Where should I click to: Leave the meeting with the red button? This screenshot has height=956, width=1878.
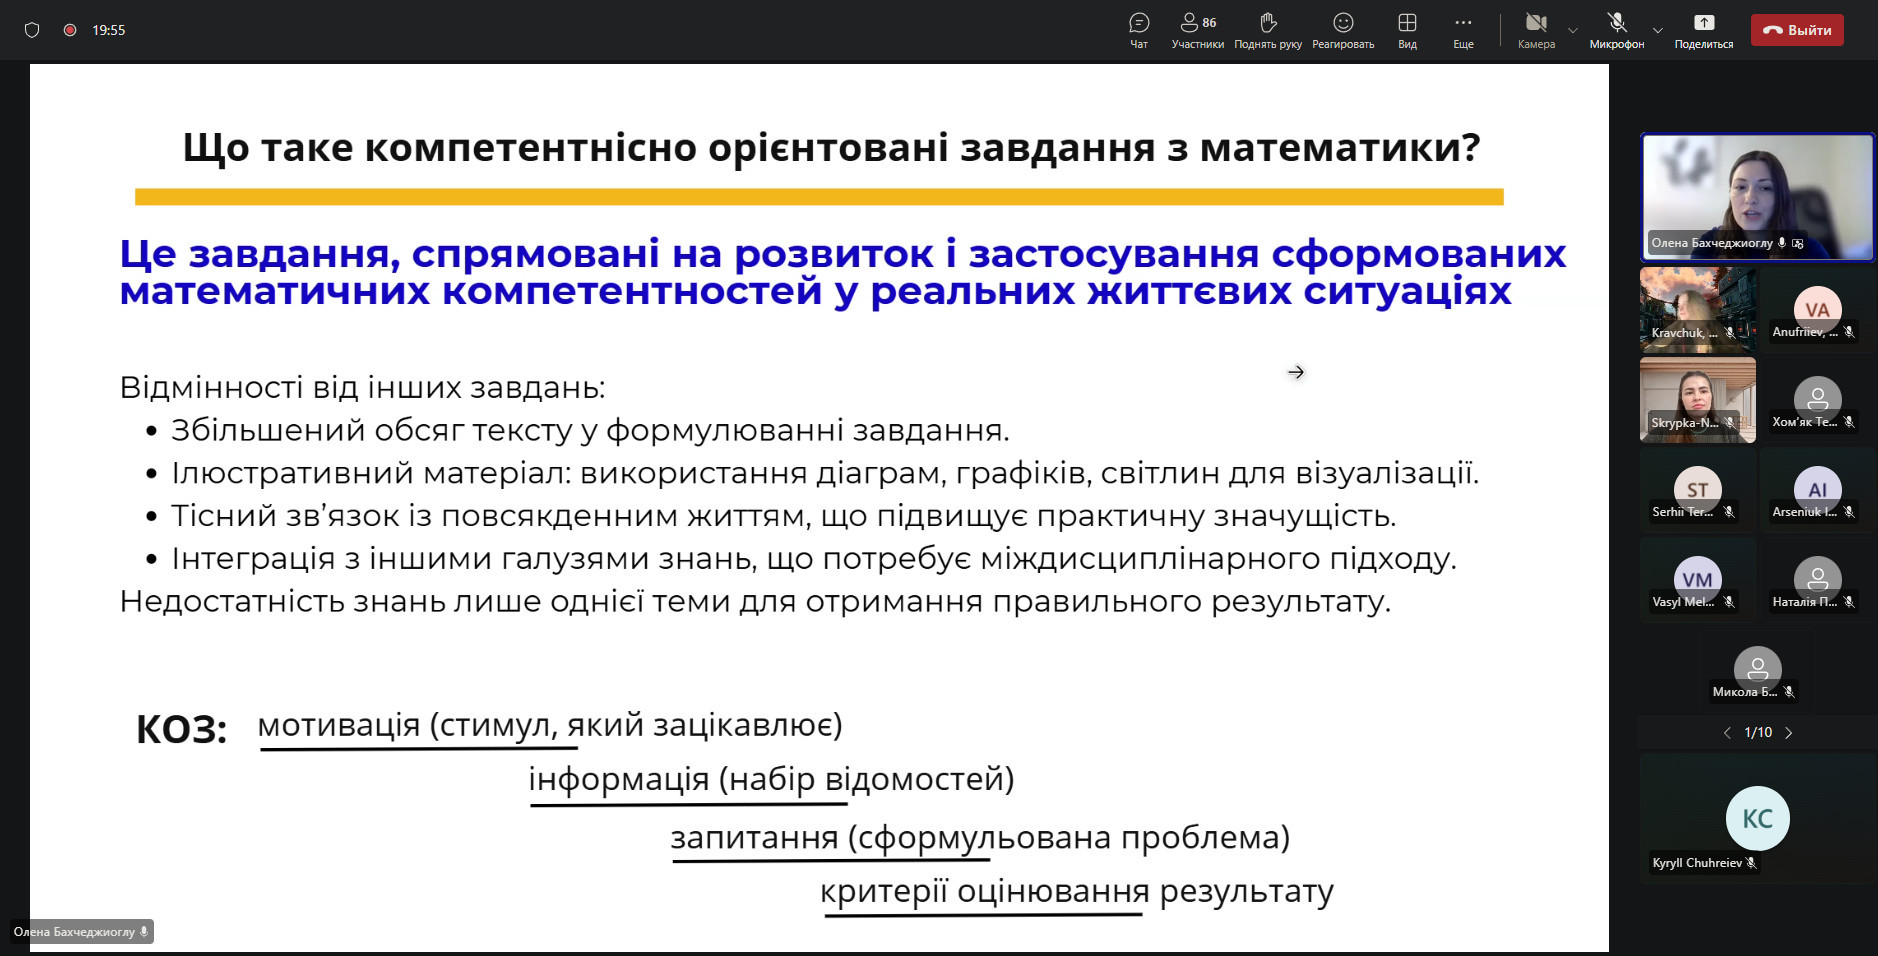tap(1797, 30)
